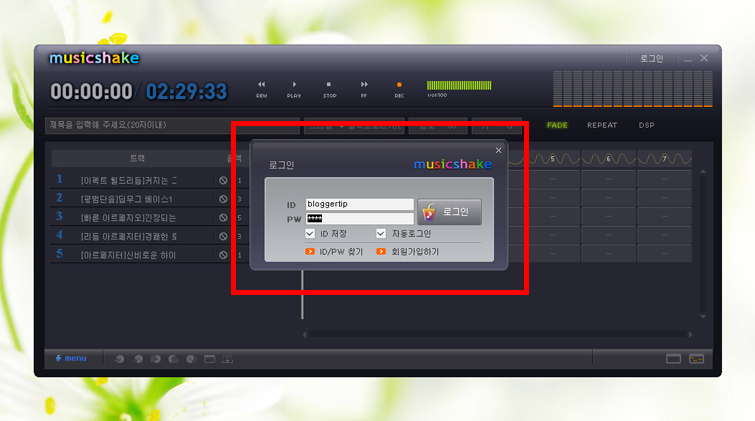Adjust the green volume level bar
The height and width of the screenshot is (421, 755).
[x=459, y=85]
